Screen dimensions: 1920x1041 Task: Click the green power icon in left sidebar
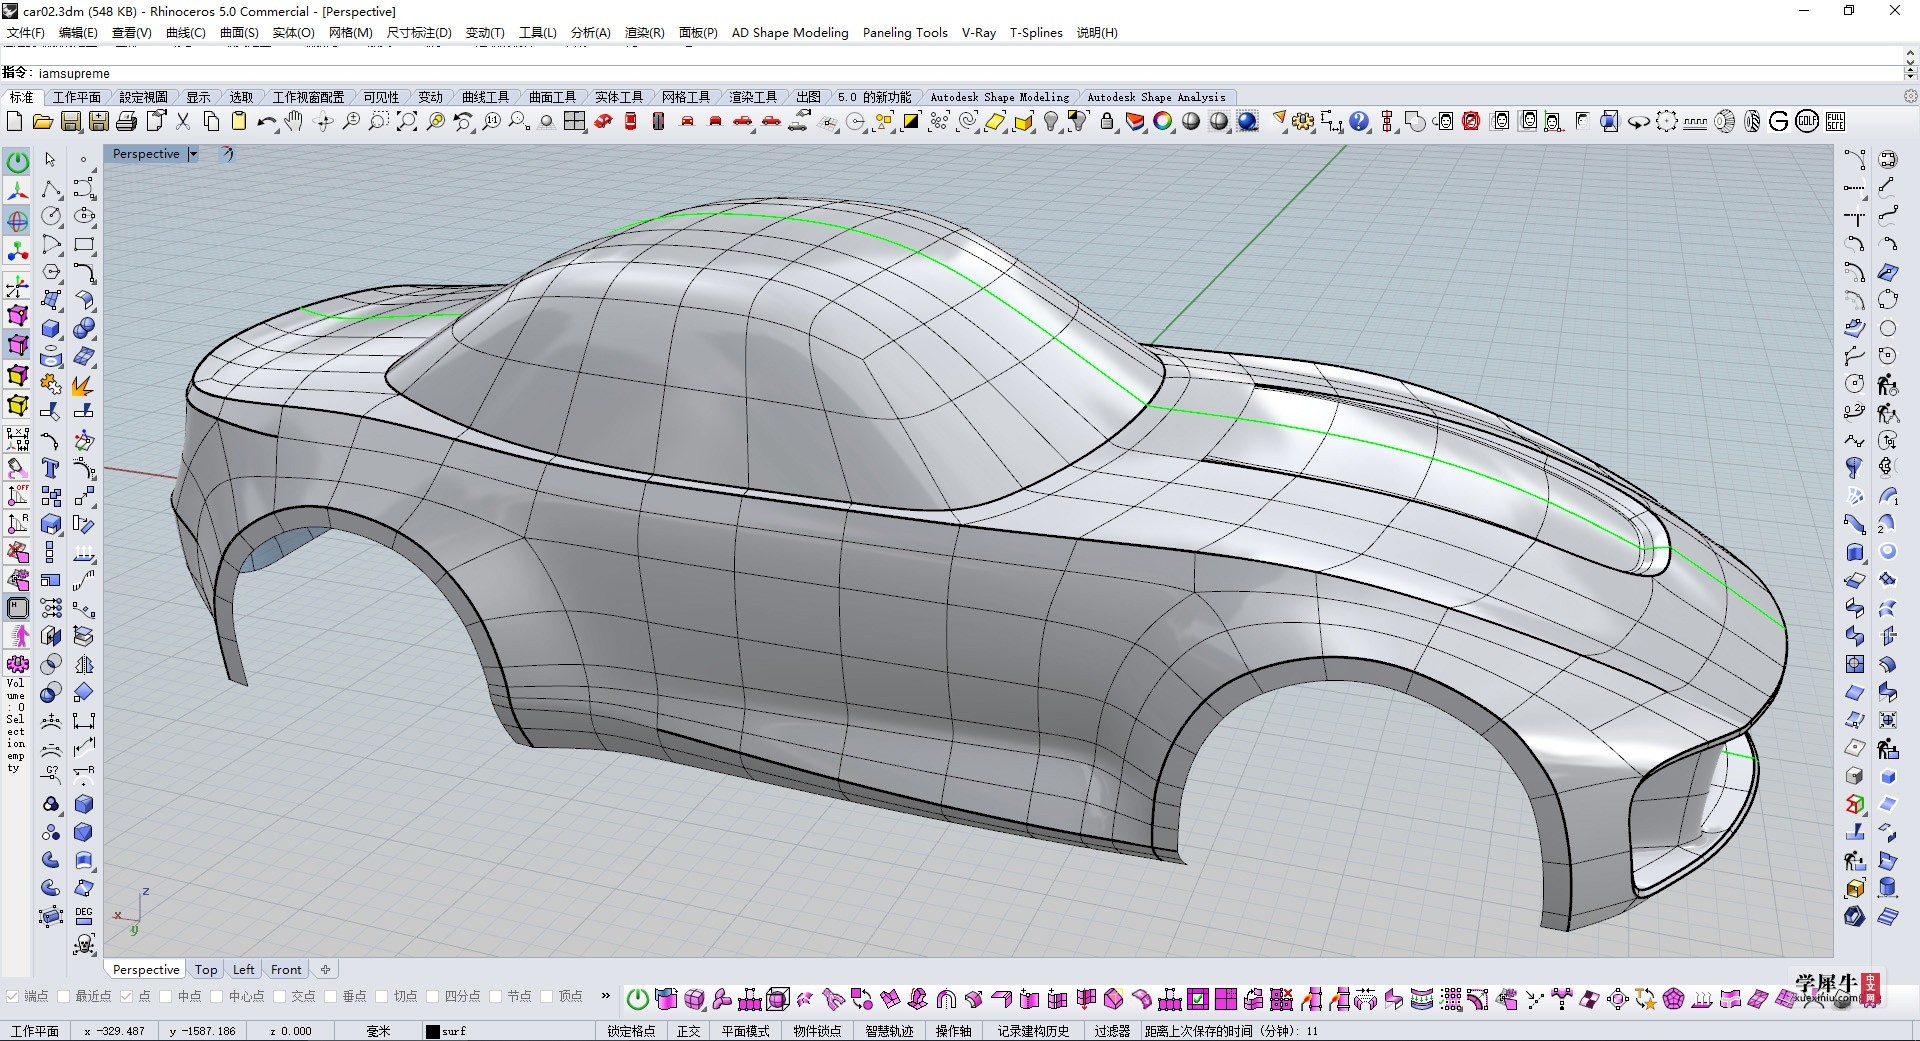17,161
